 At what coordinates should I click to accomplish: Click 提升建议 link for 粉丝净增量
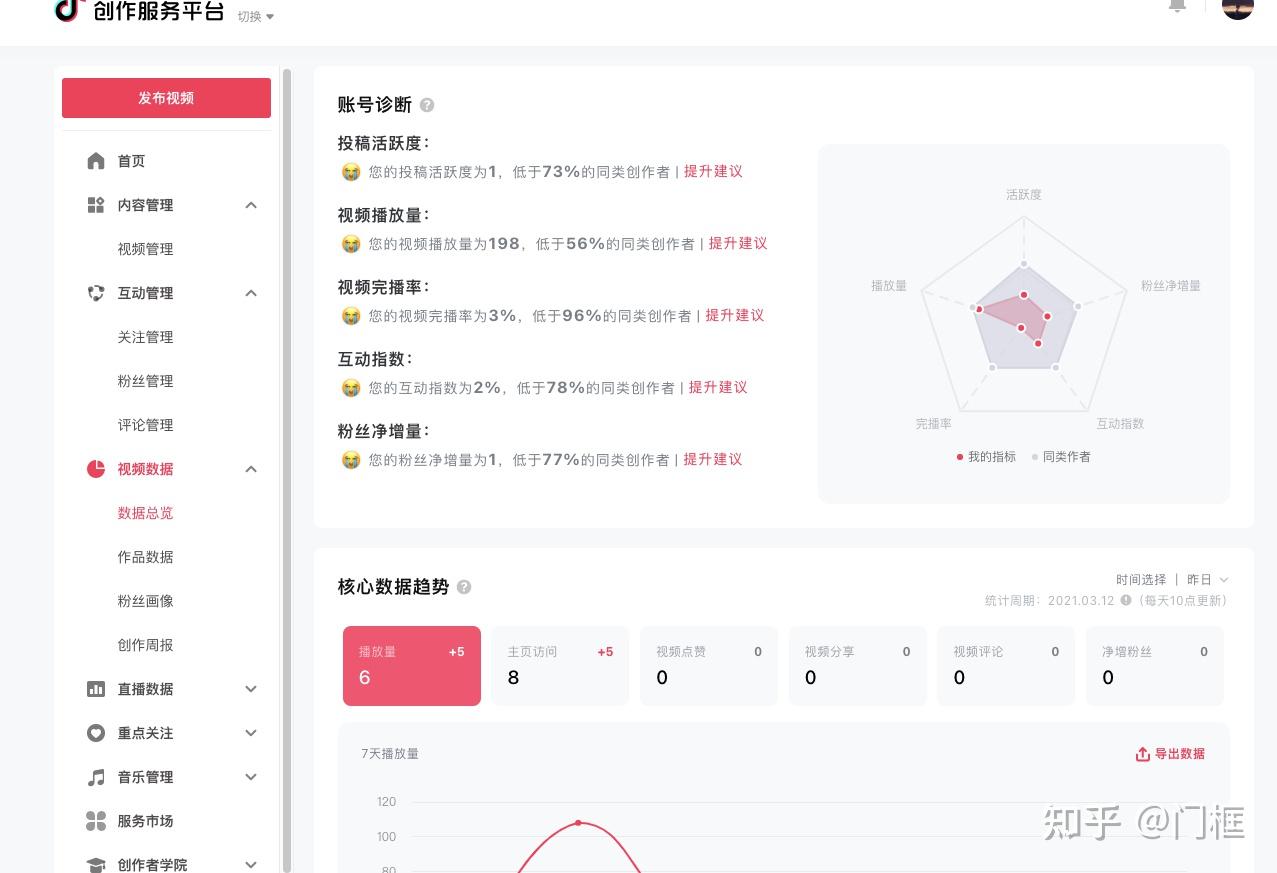713,460
